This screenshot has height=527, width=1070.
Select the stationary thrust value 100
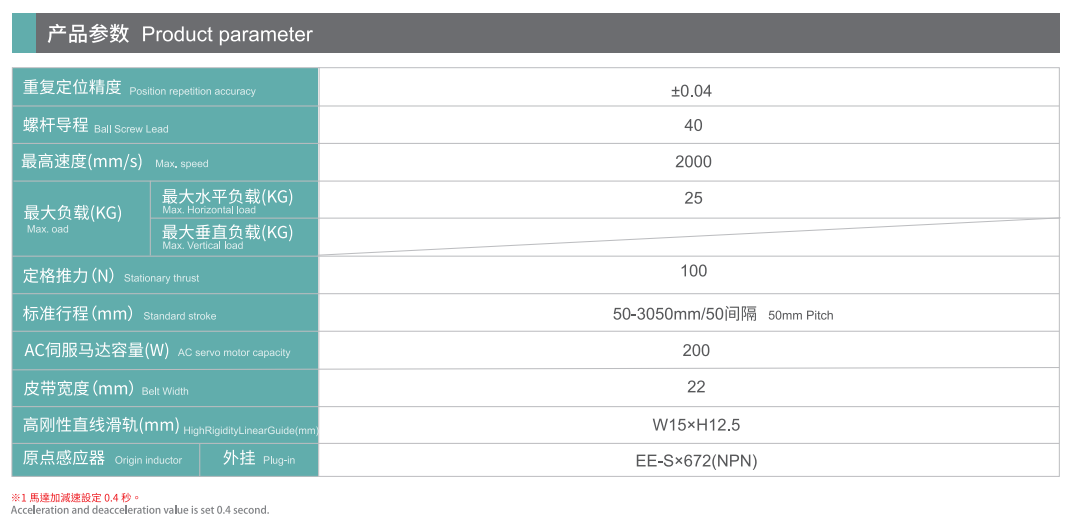pyautogui.click(x=693, y=271)
